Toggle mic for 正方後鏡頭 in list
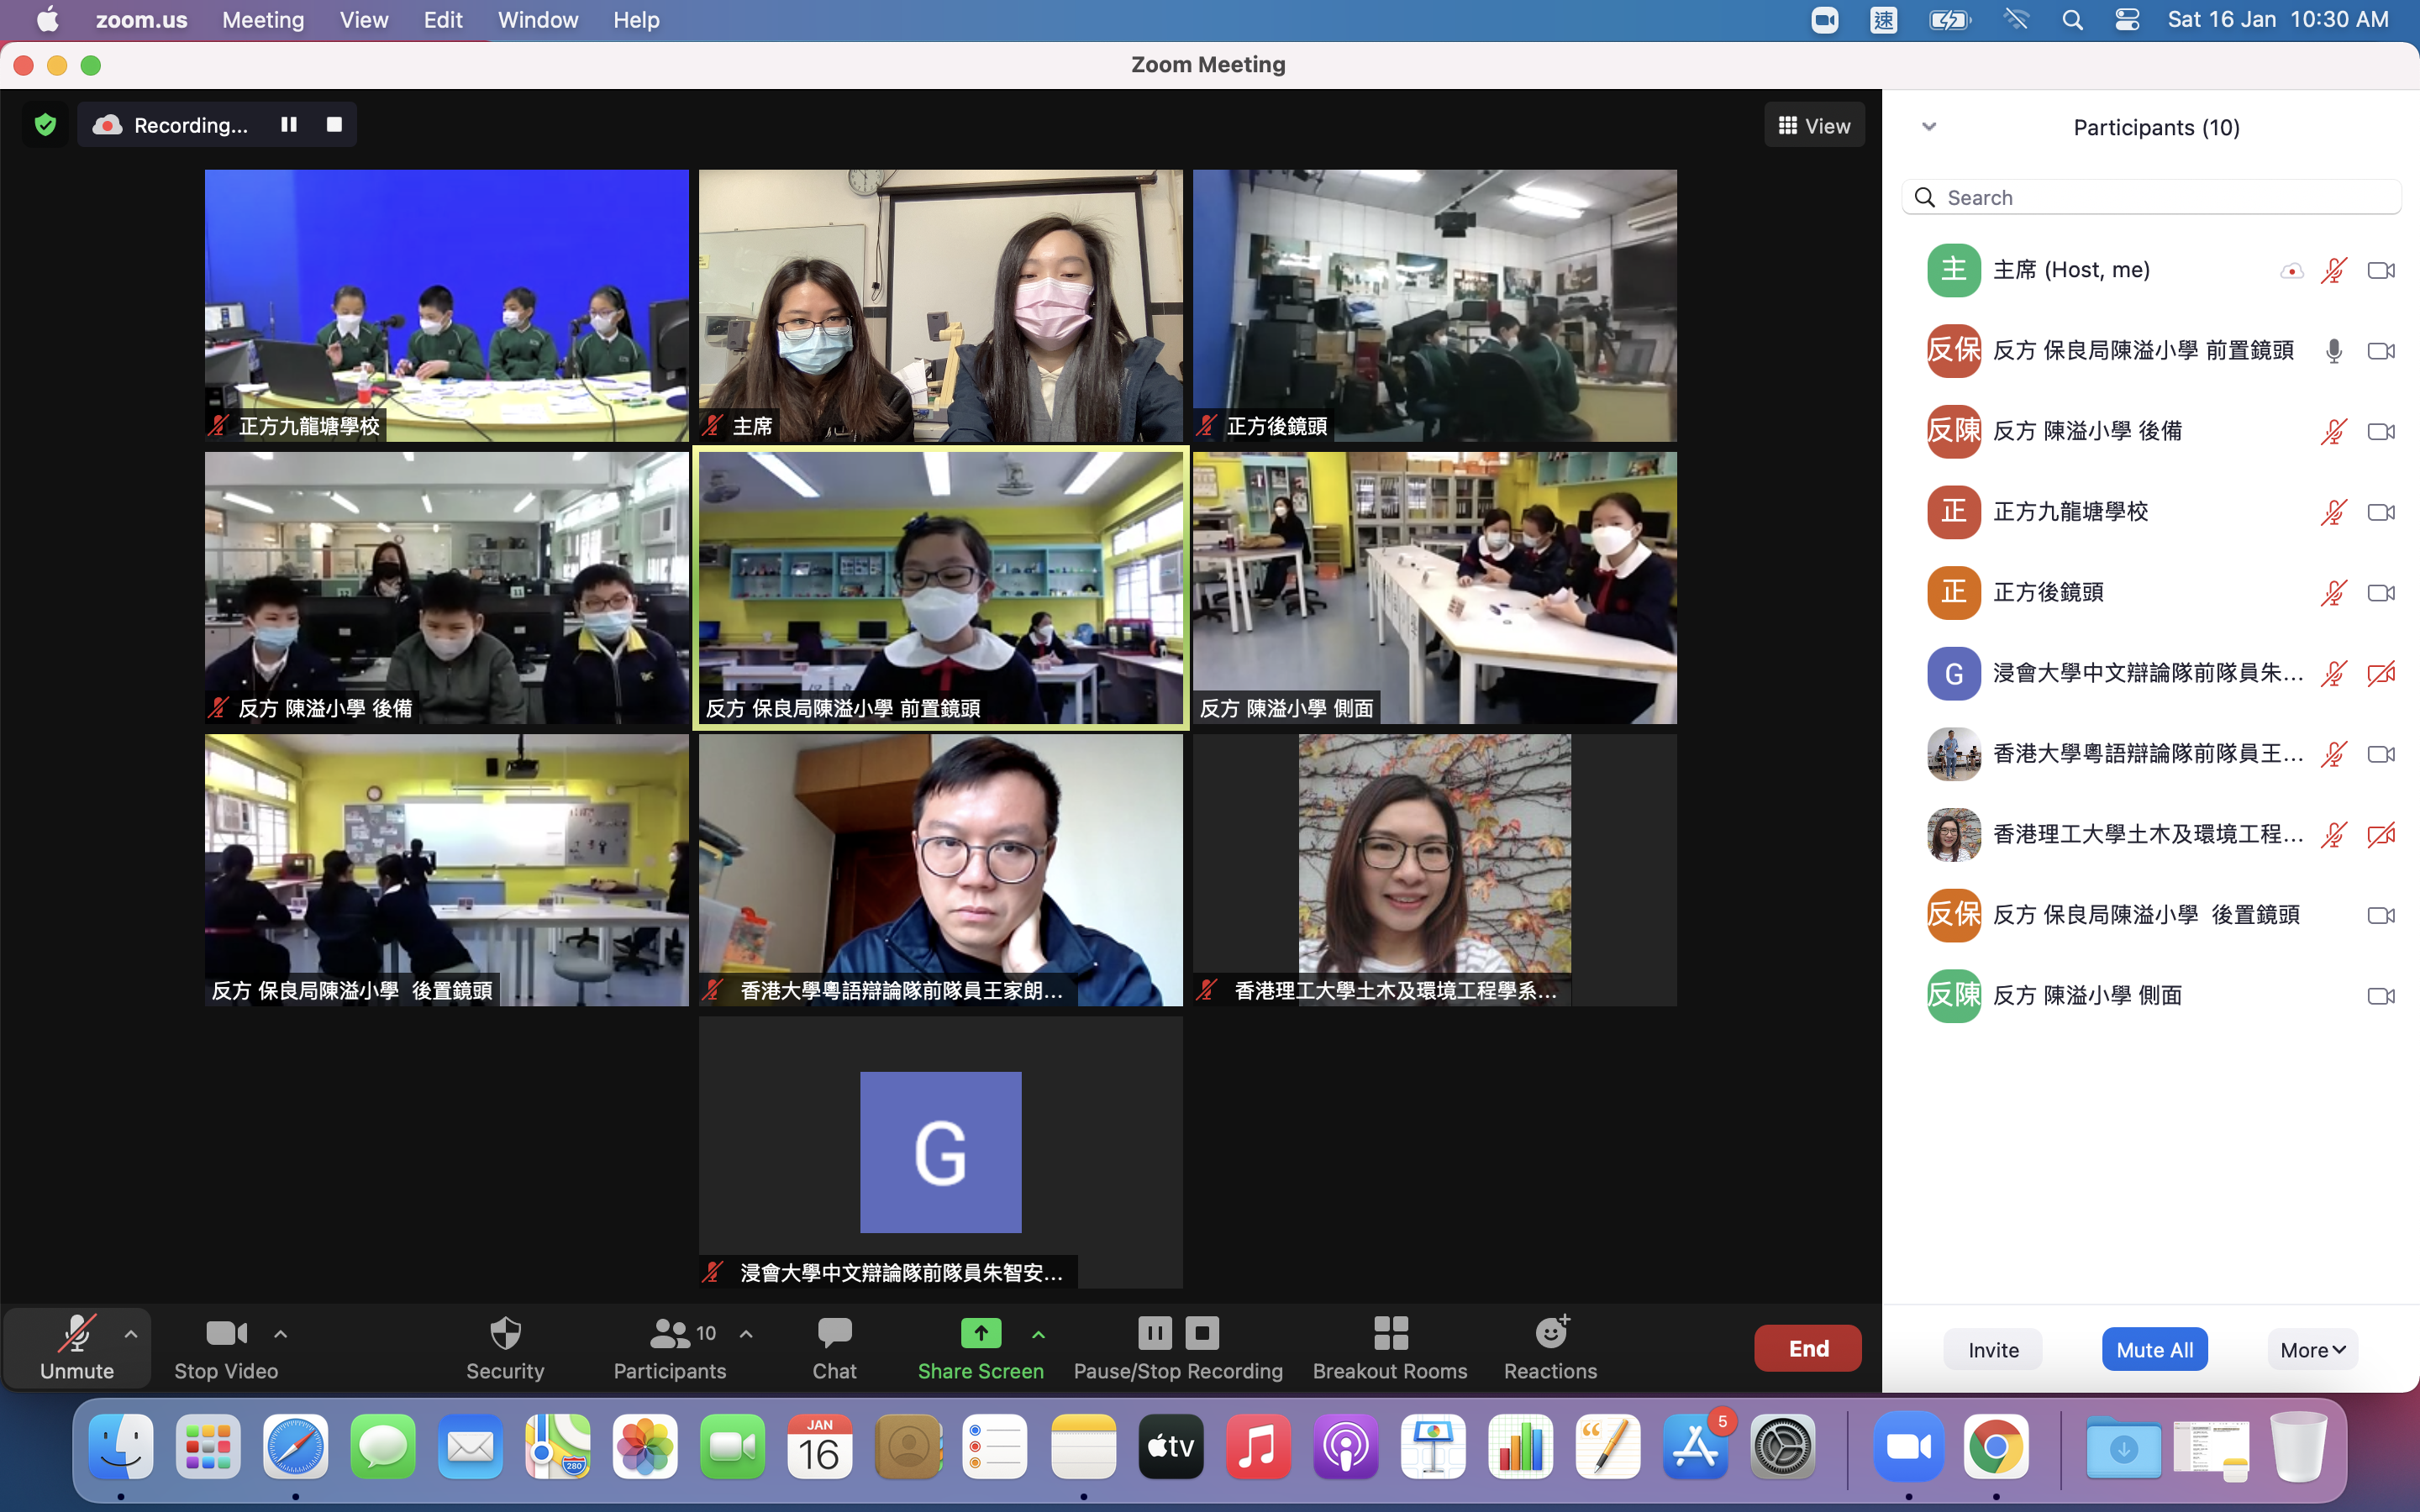Image resolution: width=2420 pixels, height=1512 pixels. (x=2334, y=593)
